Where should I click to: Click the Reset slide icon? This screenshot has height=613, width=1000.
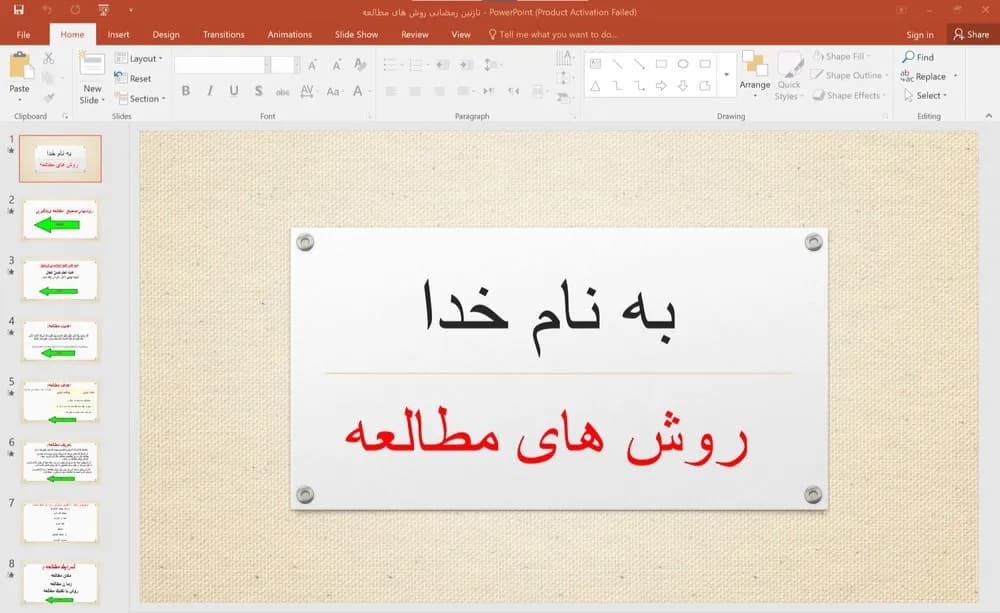pos(120,78)
